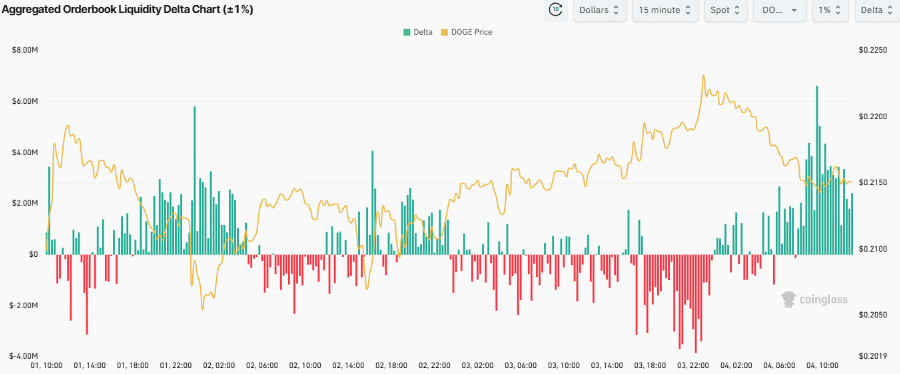Open the 15 minute interval dropdown
This screenshot has height=374, width=900.
click(665, 10)
